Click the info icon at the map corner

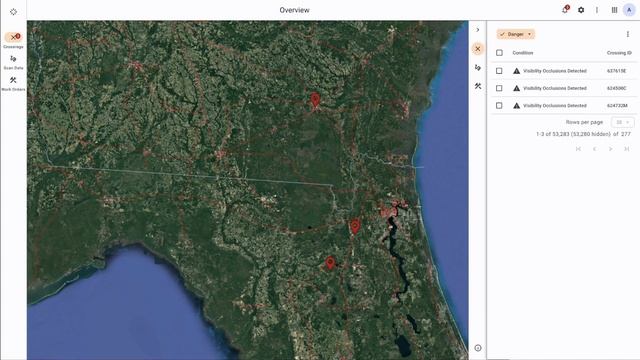(x=478, y=348)
